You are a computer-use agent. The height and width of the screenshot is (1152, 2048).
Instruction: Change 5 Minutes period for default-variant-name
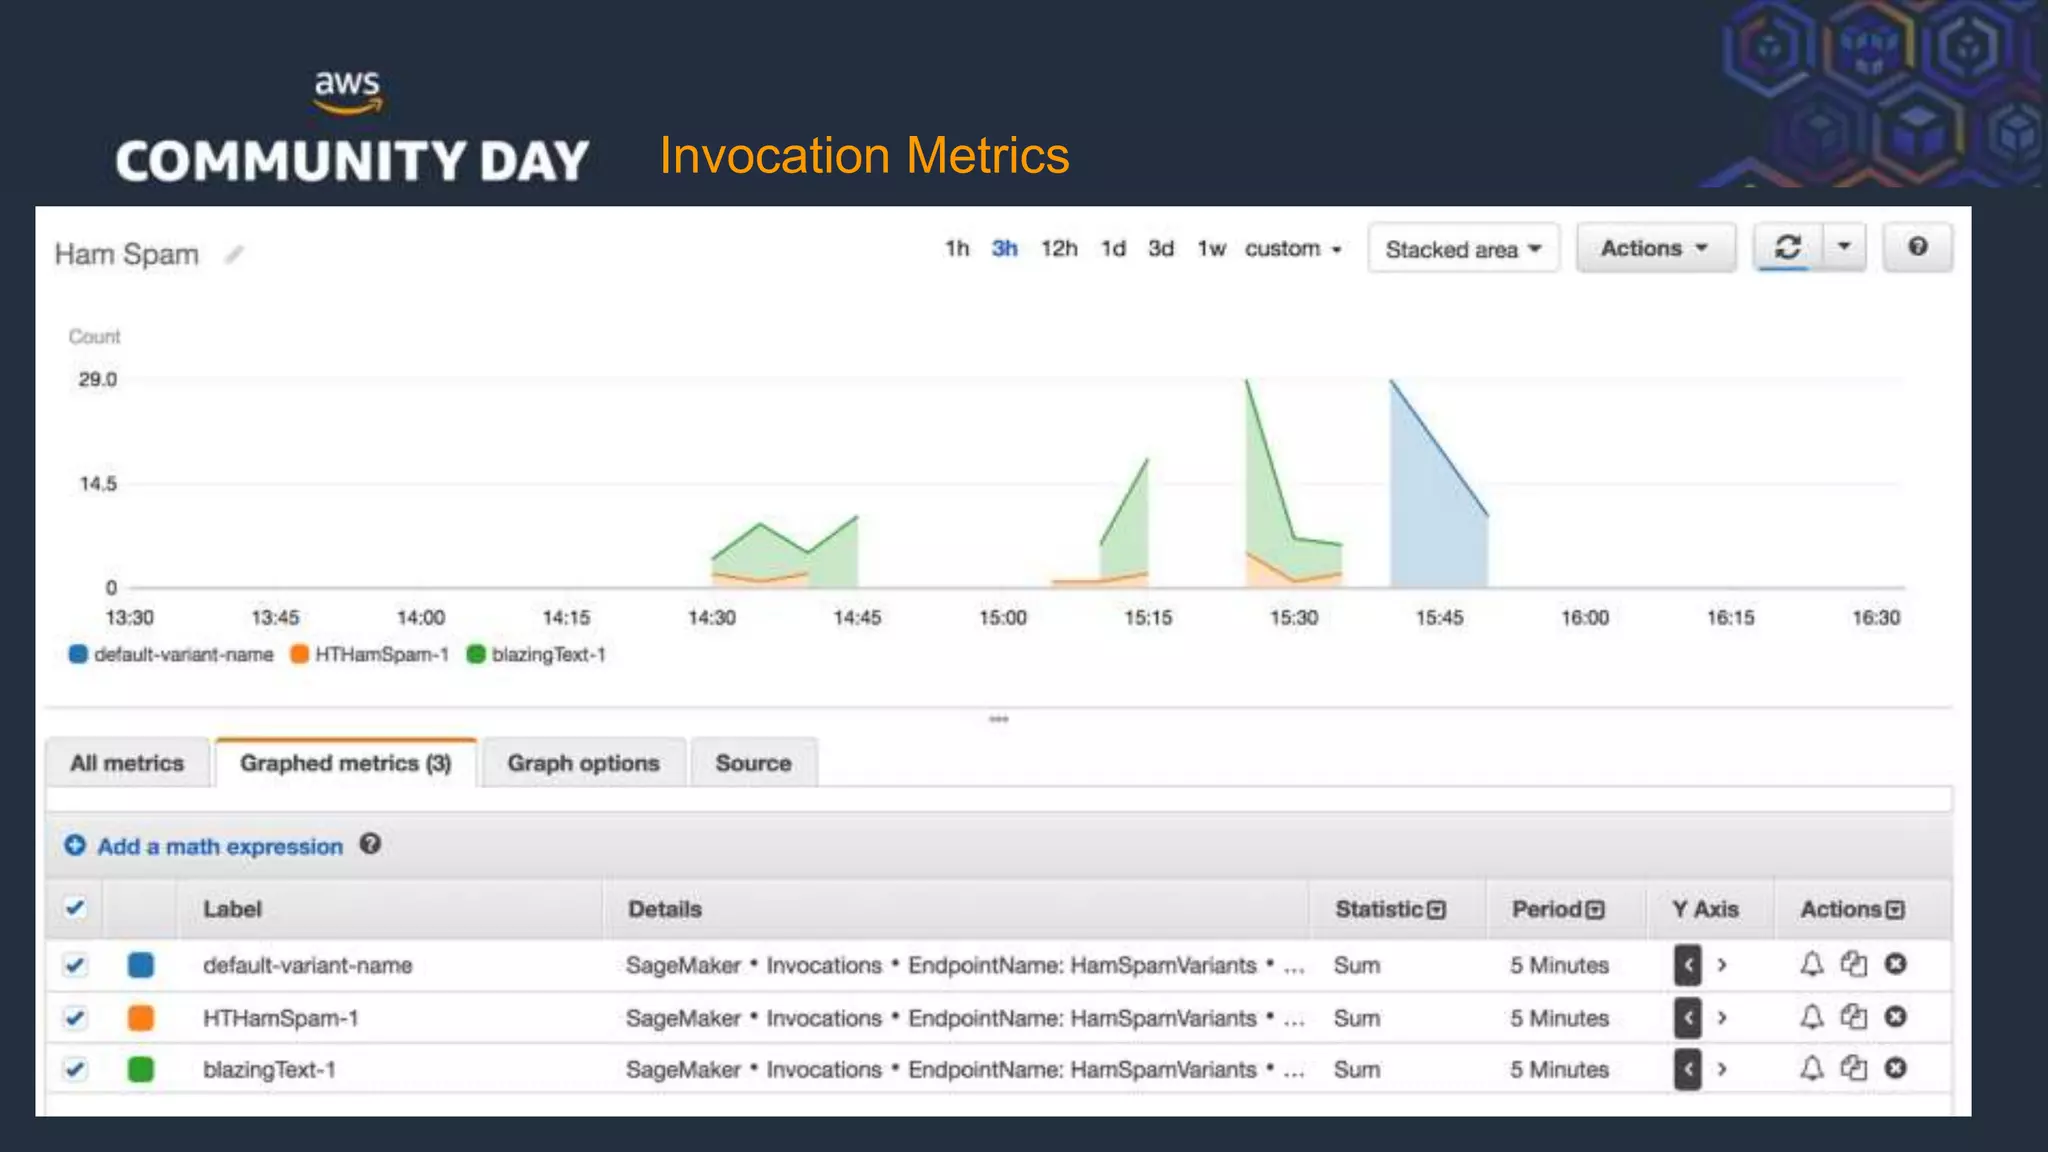tap(1559, 966)
